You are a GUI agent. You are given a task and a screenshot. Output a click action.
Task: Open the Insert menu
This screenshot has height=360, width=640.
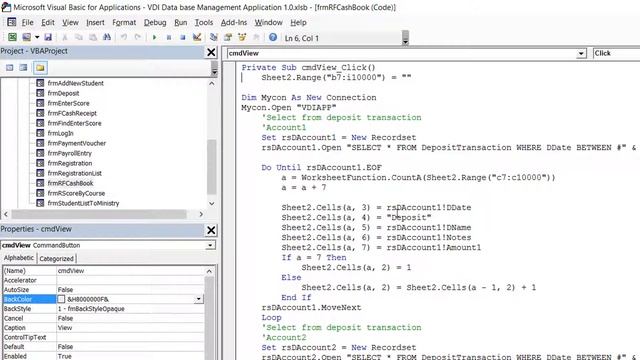pos(95,22)
